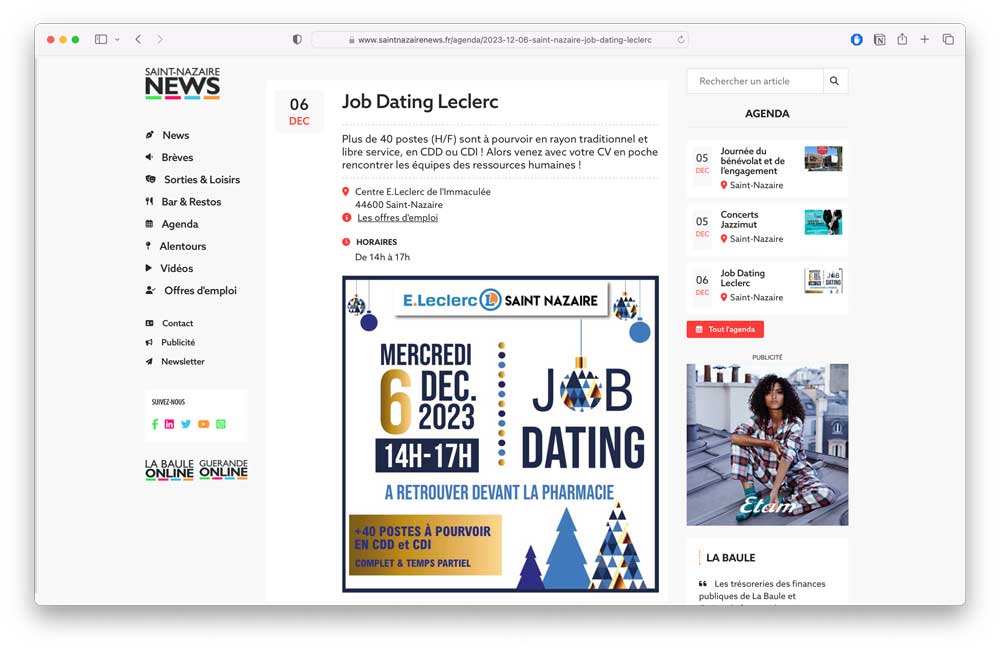
Task: Open the Saint-Nazaire News logo homepage
Action: pos(182,83)
